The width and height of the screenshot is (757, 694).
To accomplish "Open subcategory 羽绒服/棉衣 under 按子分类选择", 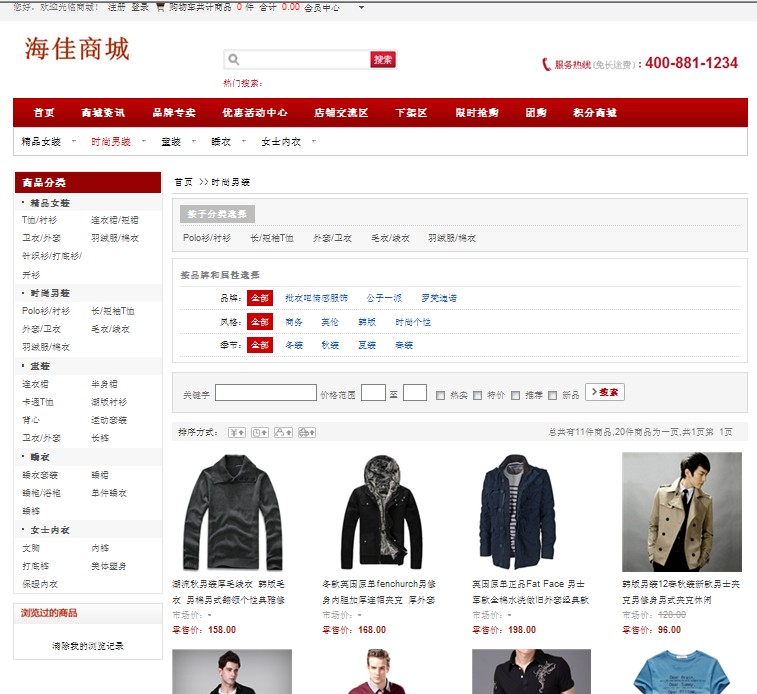I will 452,238.
